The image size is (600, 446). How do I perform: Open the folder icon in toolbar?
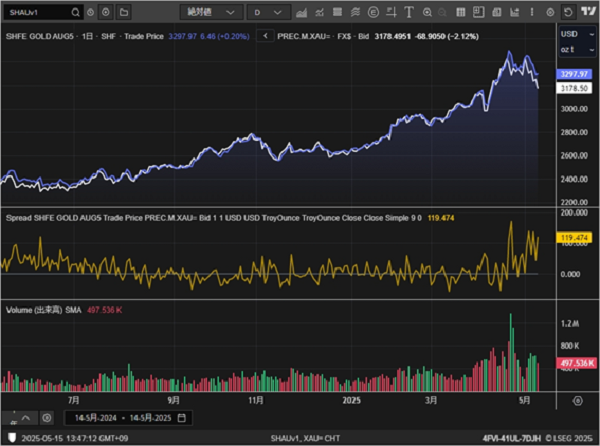click(x=124, y=12)
